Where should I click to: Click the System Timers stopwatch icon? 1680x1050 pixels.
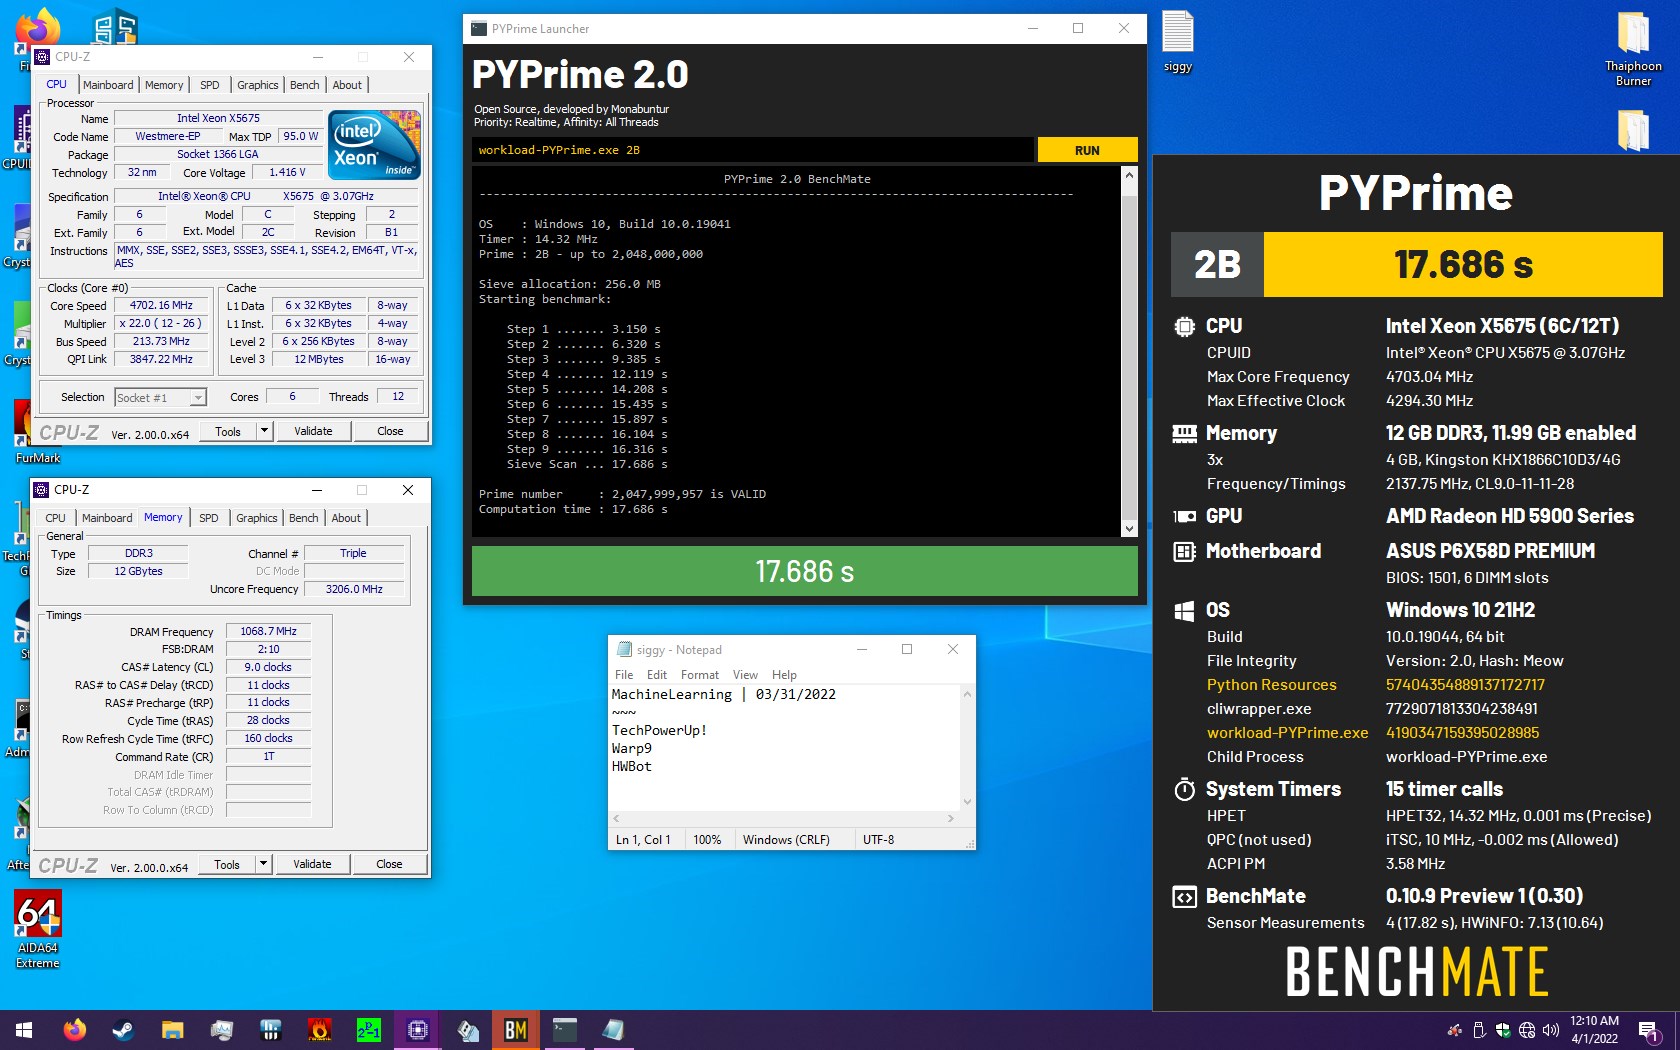(x=1184, y=789)
